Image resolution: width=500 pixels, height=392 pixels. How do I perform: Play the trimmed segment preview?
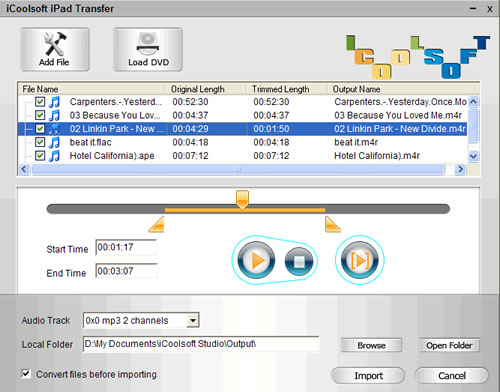[360, 260]
